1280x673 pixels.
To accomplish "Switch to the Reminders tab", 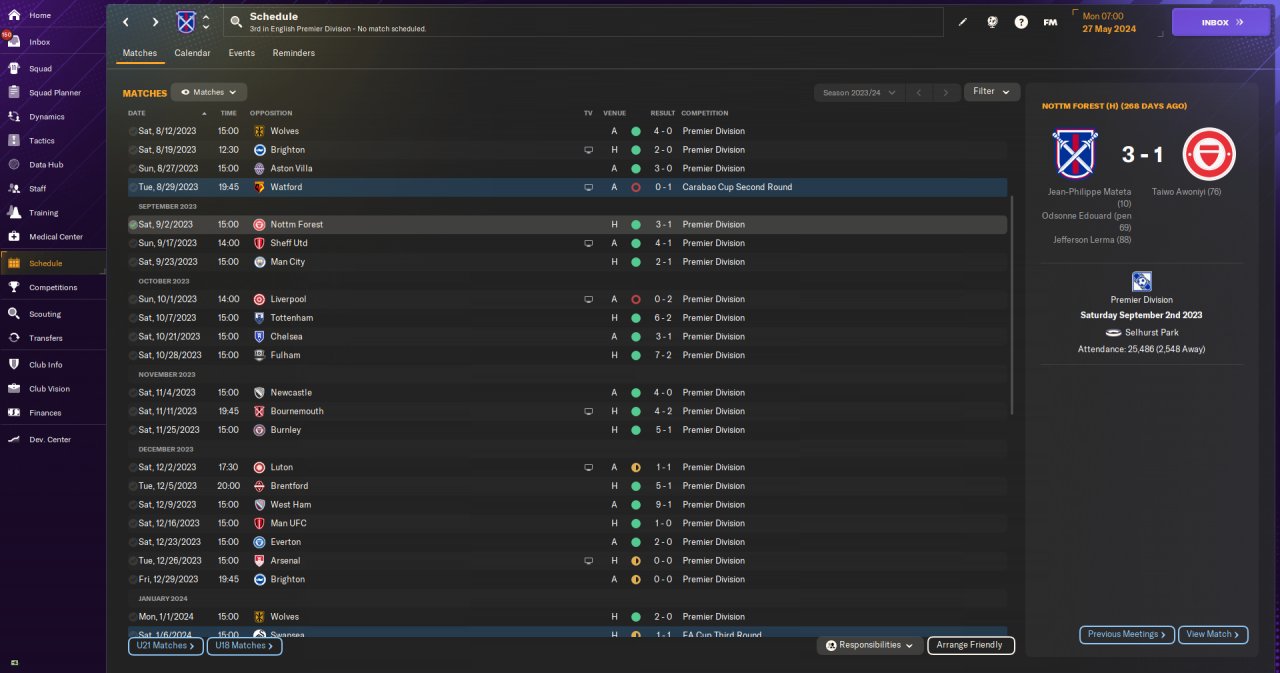I will 294,53.
